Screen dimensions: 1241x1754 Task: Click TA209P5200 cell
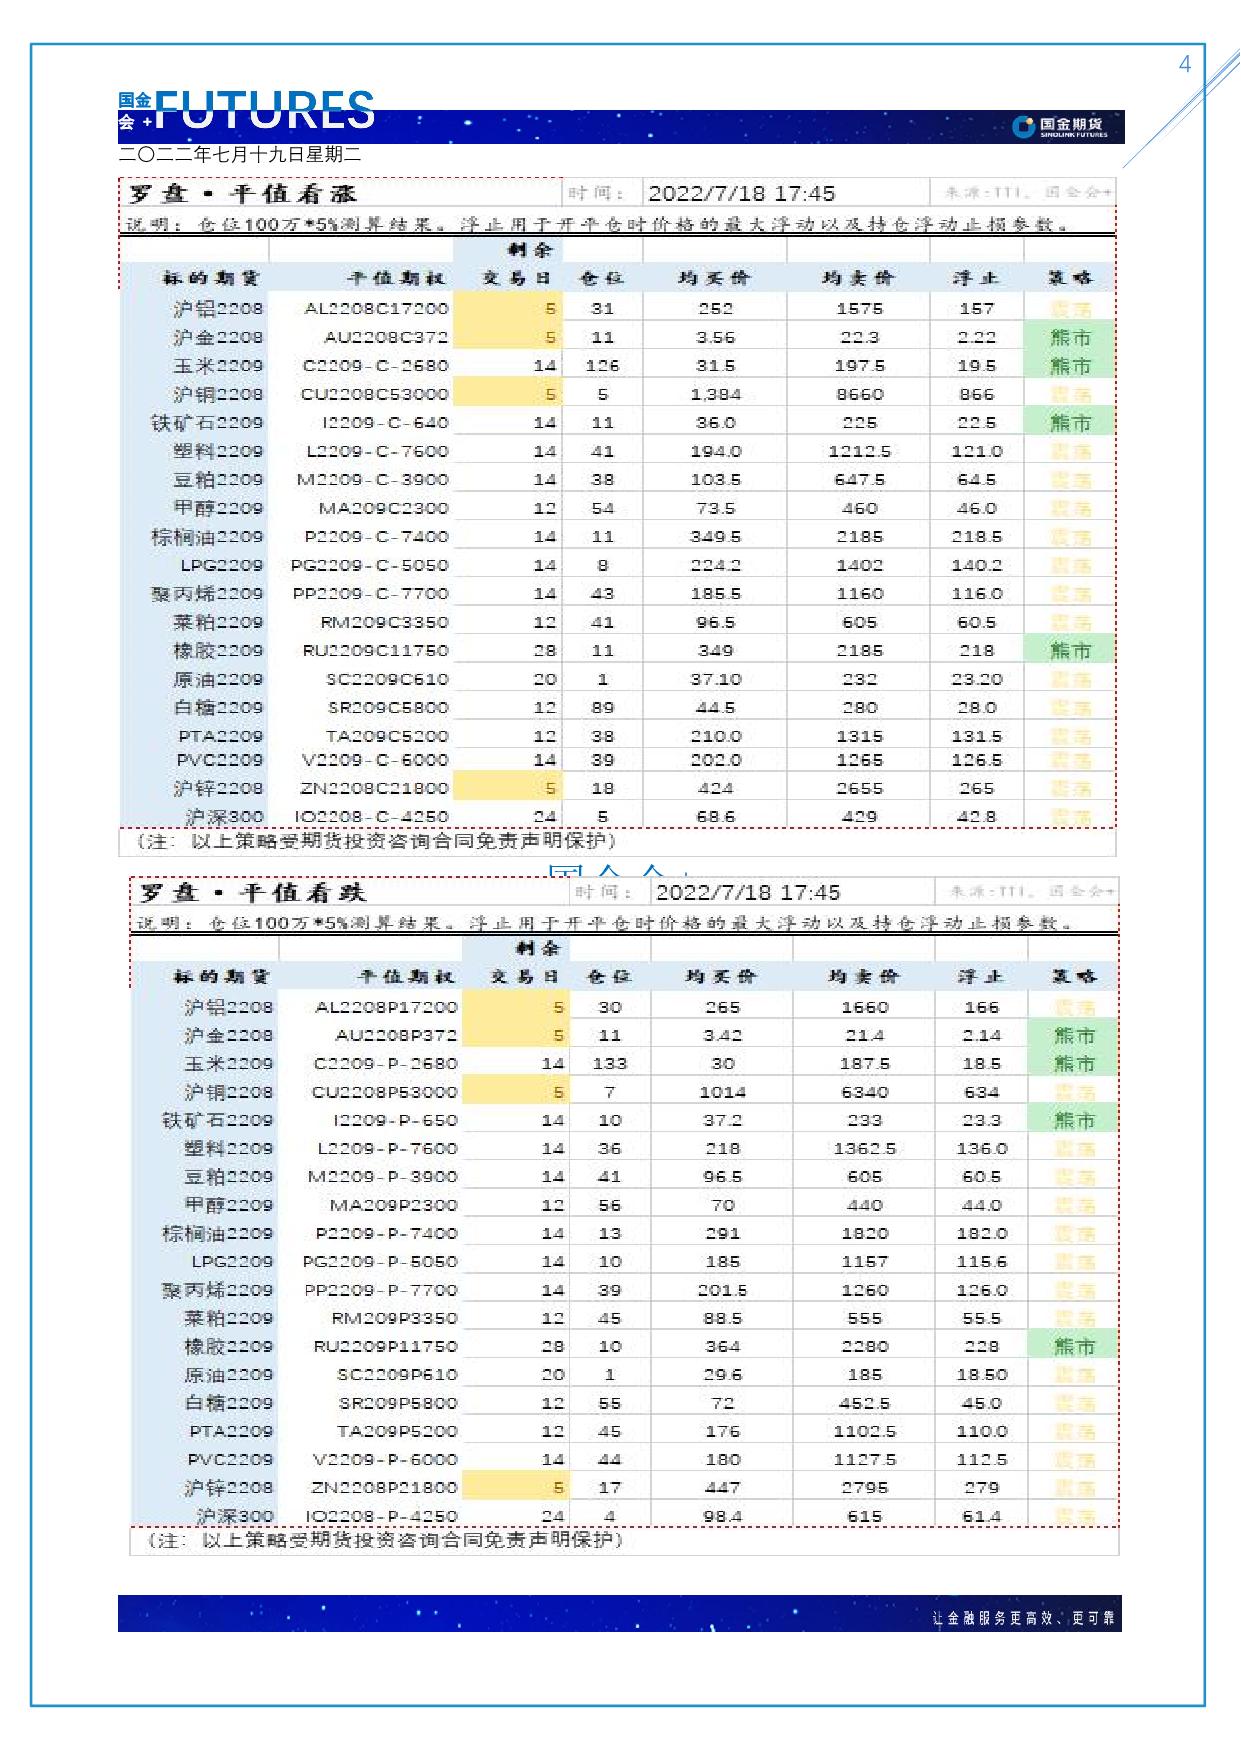click(x=397, y=1431)
